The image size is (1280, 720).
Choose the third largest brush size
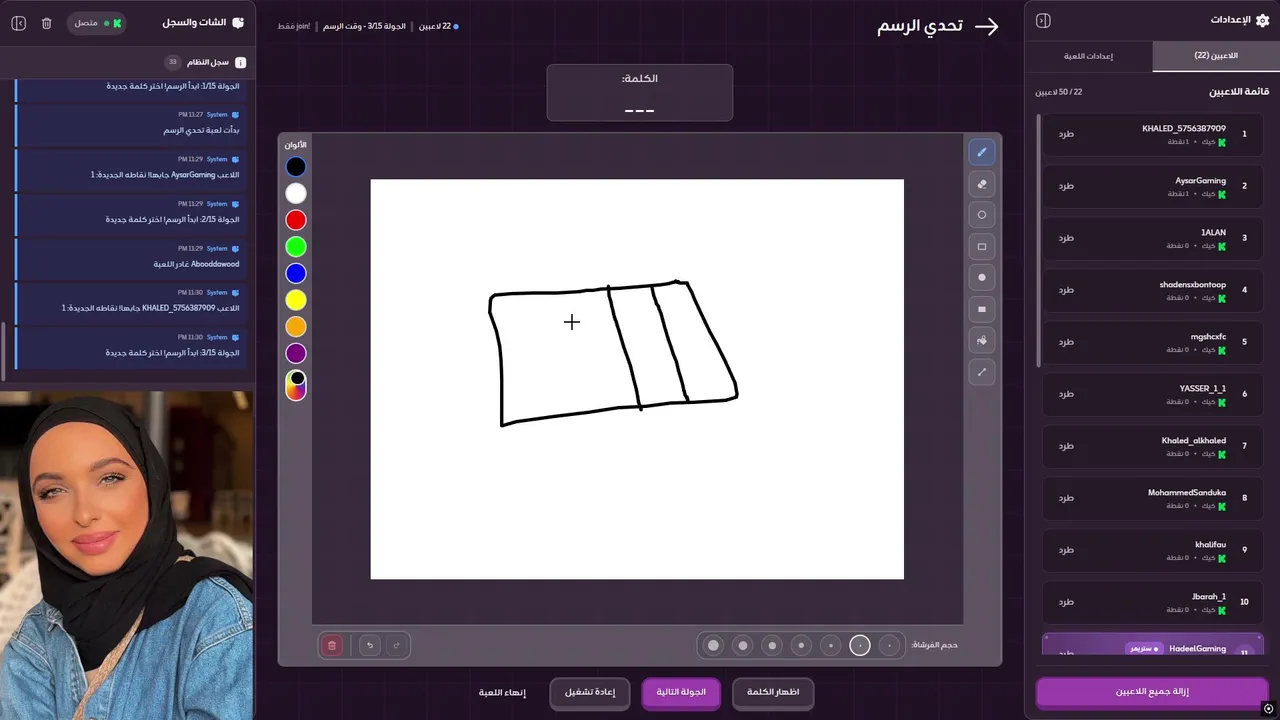point(772,646)
